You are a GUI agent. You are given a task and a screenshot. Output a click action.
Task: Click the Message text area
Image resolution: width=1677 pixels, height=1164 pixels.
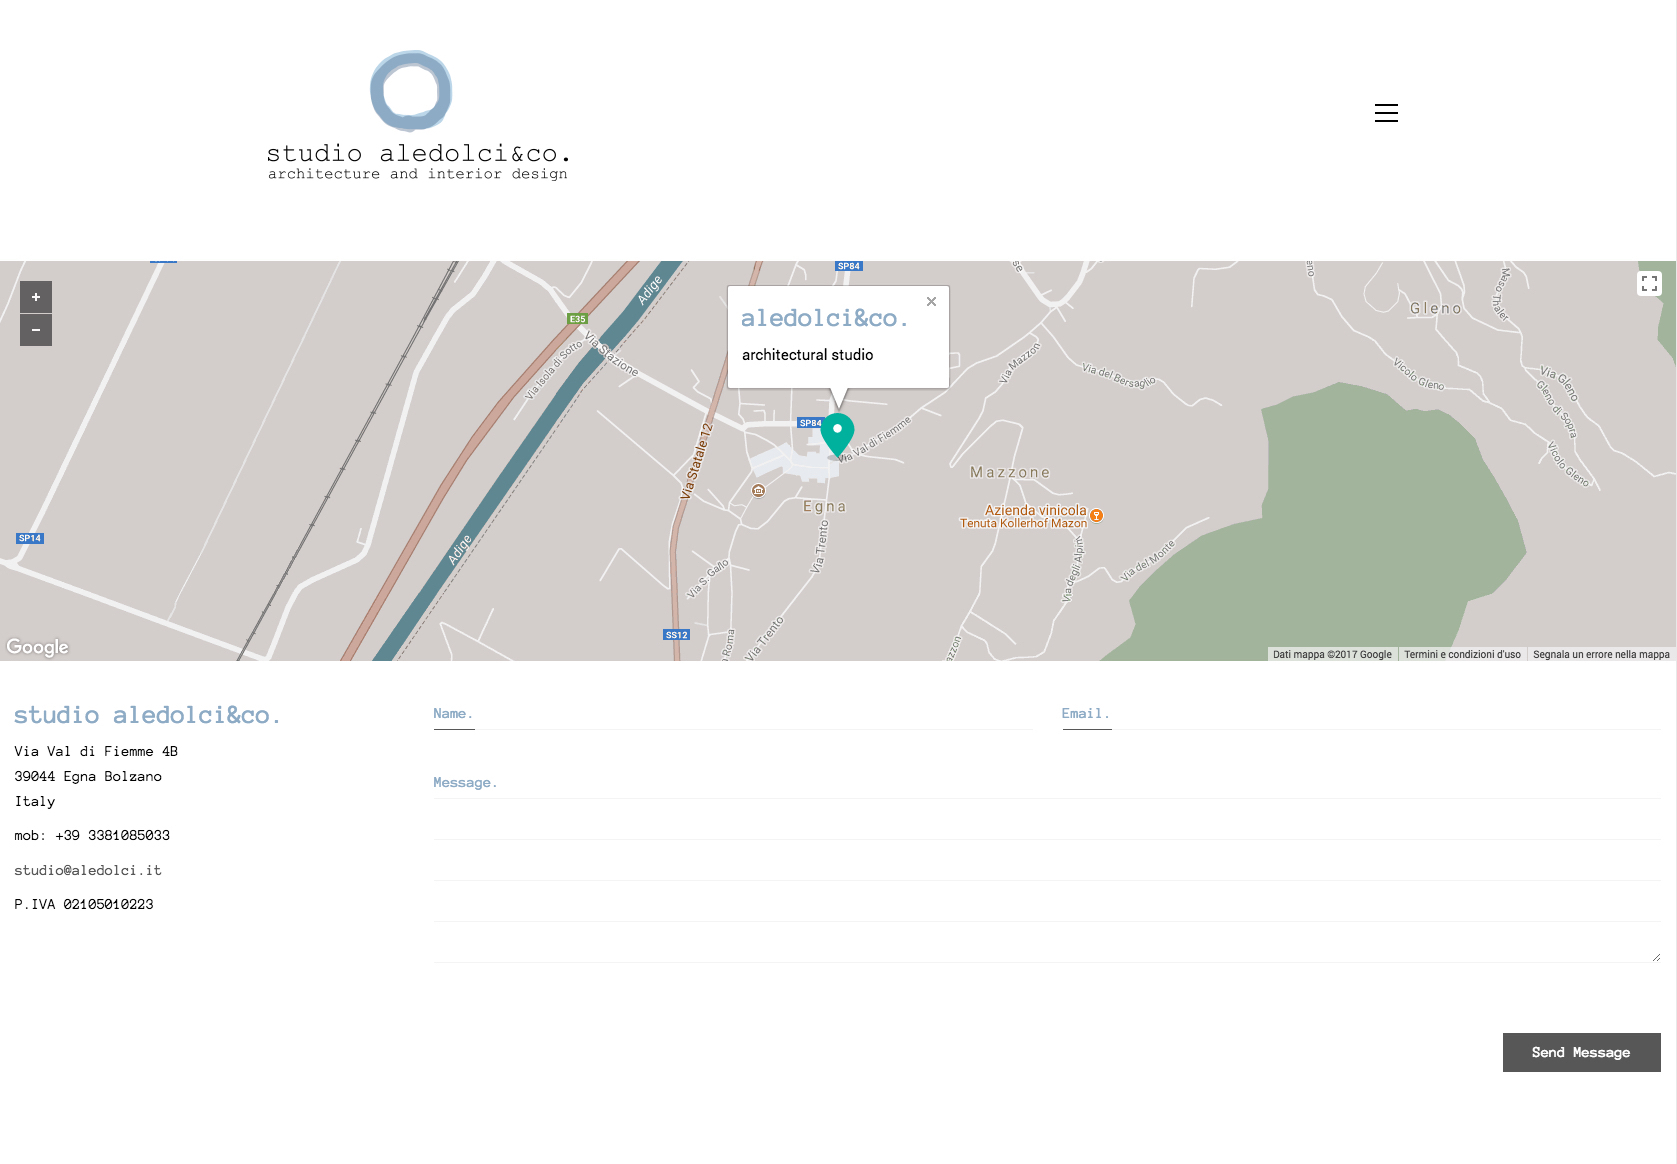tap(1047, 865)
